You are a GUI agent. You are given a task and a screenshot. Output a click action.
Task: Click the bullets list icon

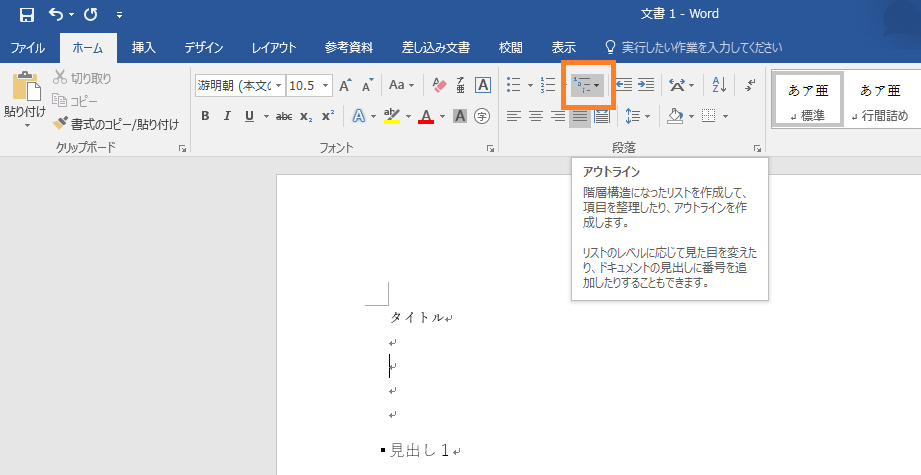(x=514, y=85)
